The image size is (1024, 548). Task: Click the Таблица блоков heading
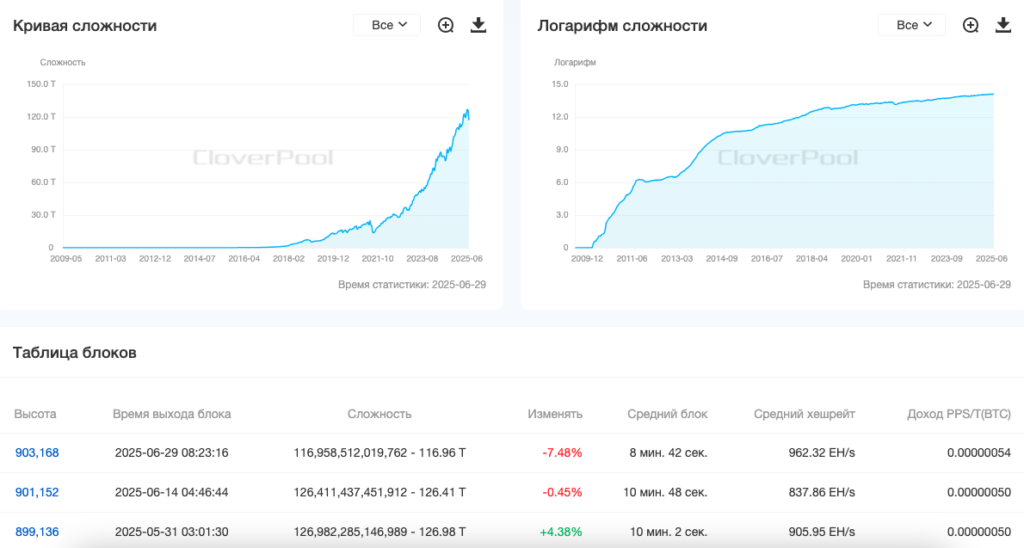74,353
